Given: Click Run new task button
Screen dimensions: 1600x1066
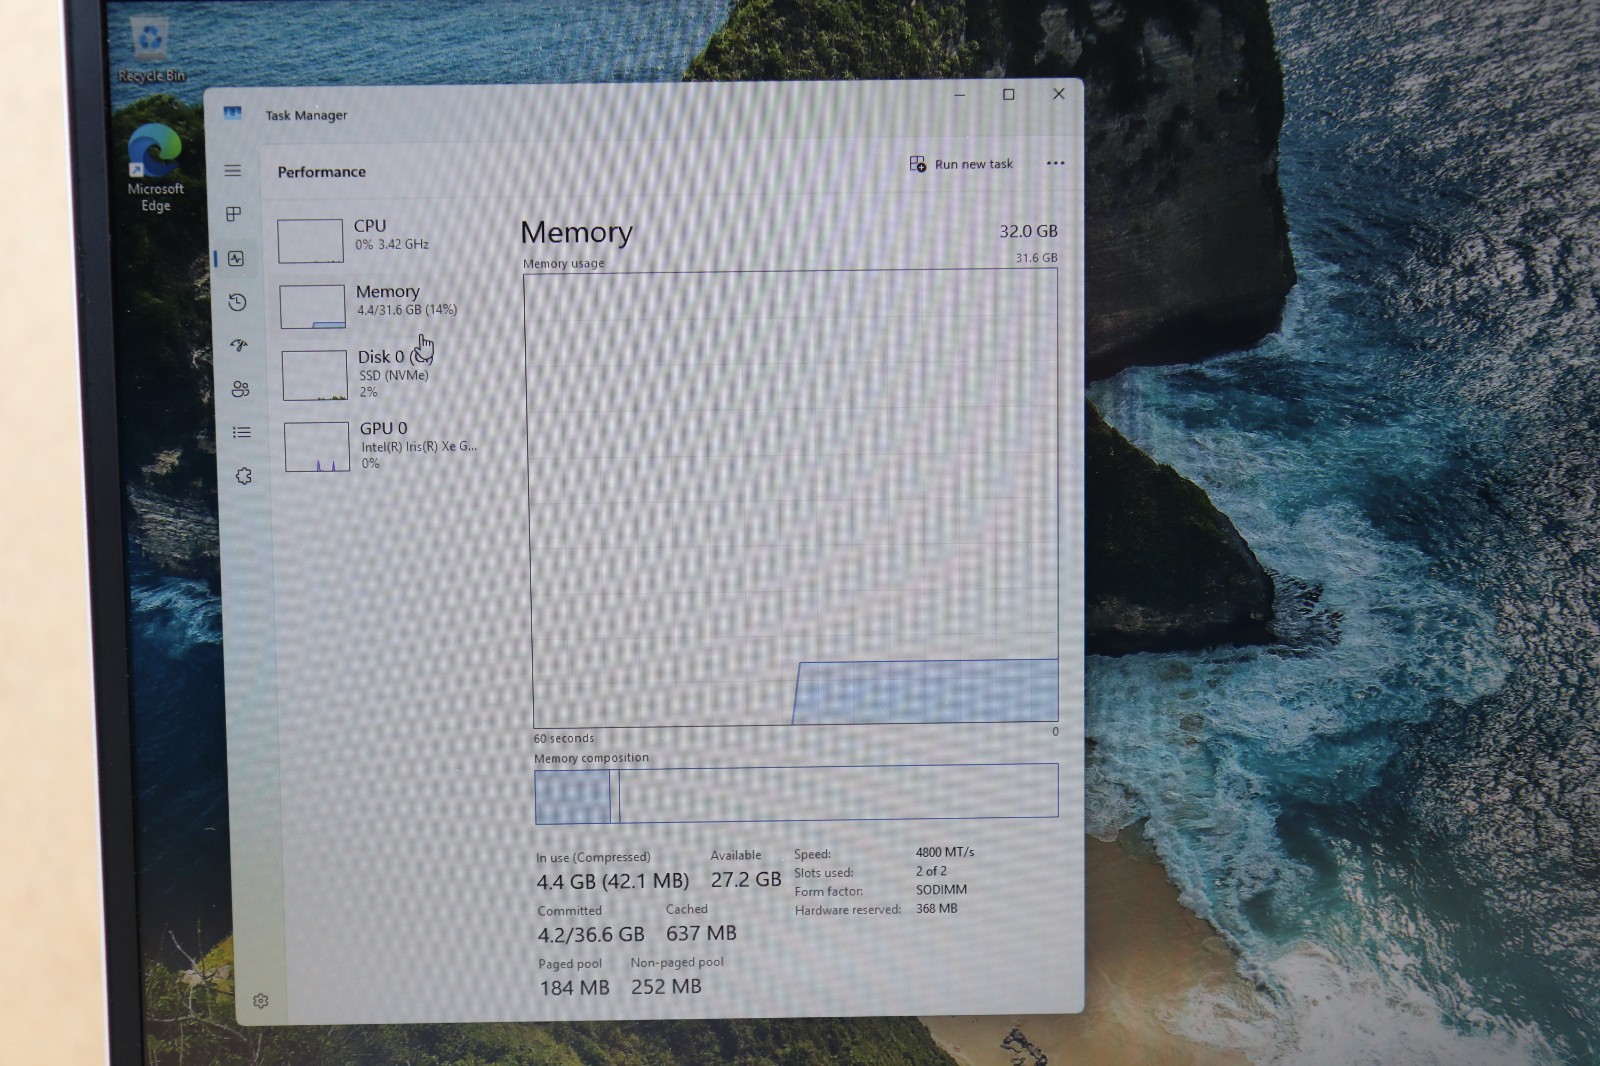Looking at the screenshot, I should [x=961, y=164].
